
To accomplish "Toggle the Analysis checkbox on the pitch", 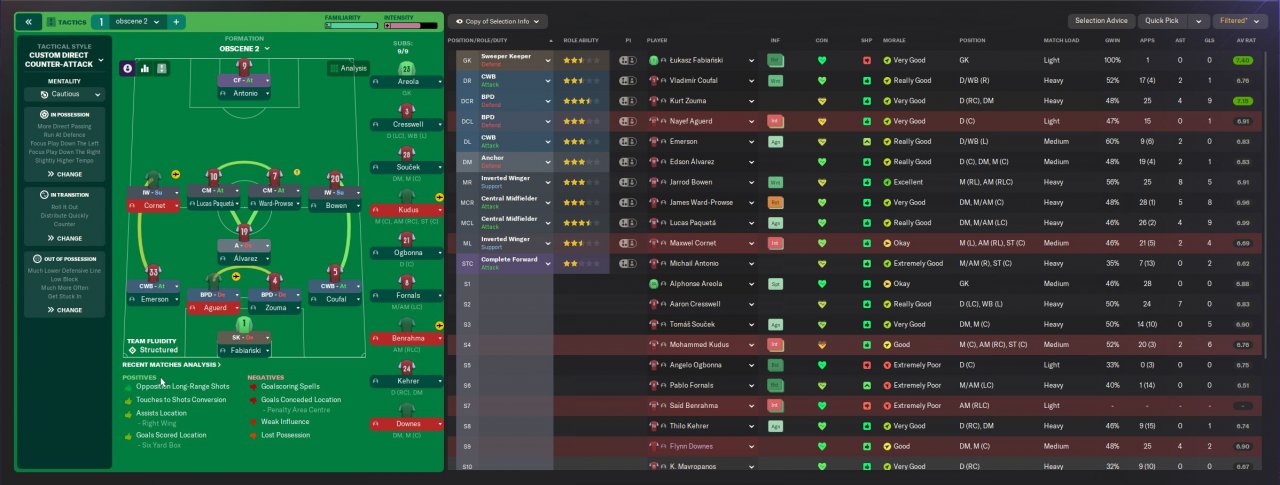I will 334,68.
